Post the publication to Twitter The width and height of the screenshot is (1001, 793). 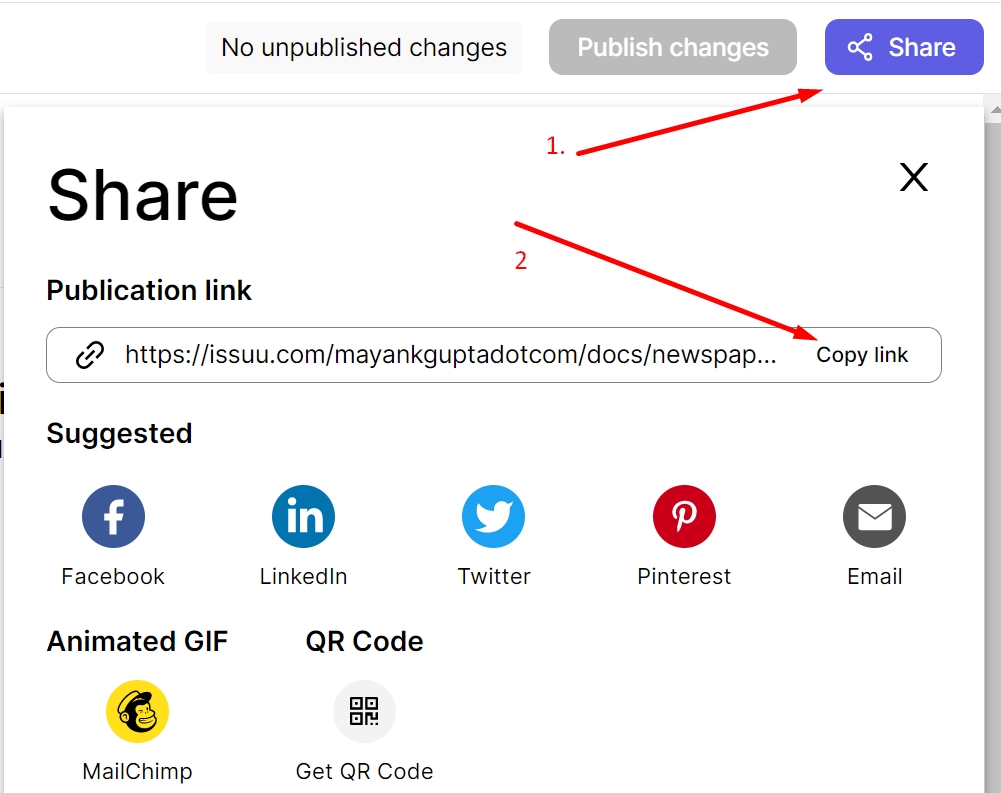tap(493, 516)
